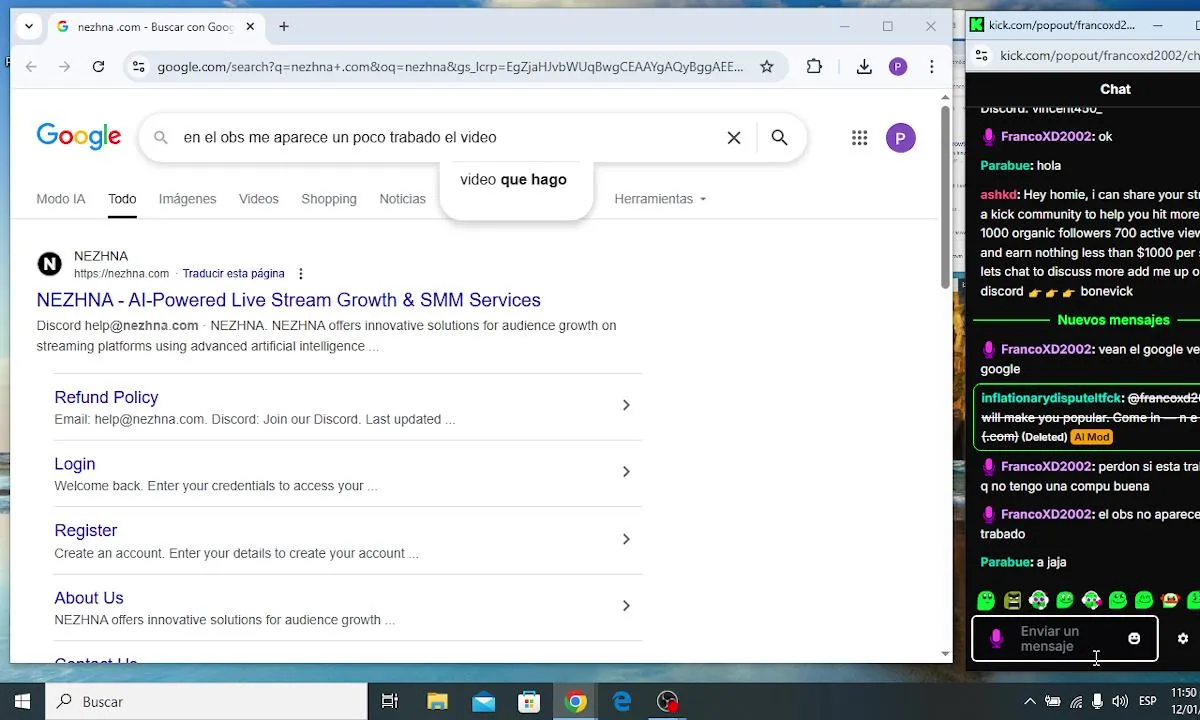Open Chrome downloads icon

(864, 67)
